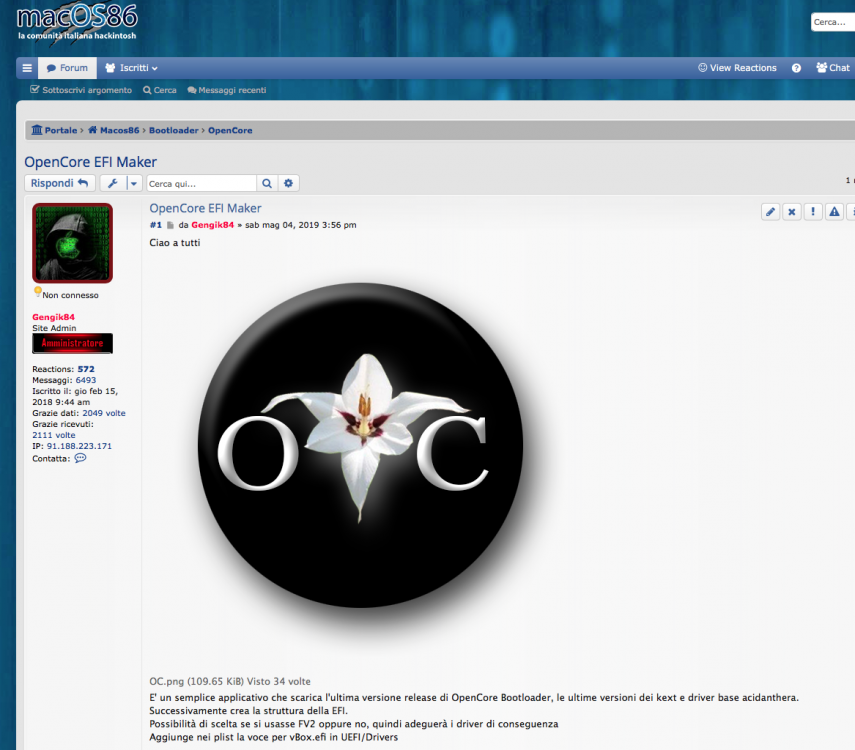The image size is (855, 750).
Task: Open Messaggi count 6493
Action: click(x=86, y=380)
